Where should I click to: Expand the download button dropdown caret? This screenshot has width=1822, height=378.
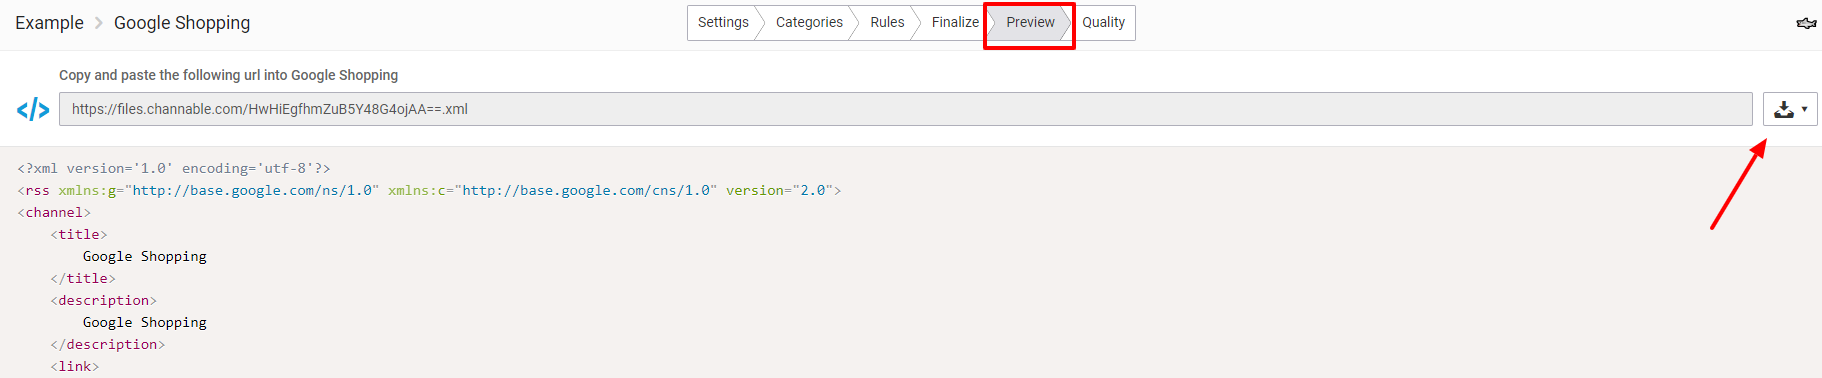point(1805,109)
